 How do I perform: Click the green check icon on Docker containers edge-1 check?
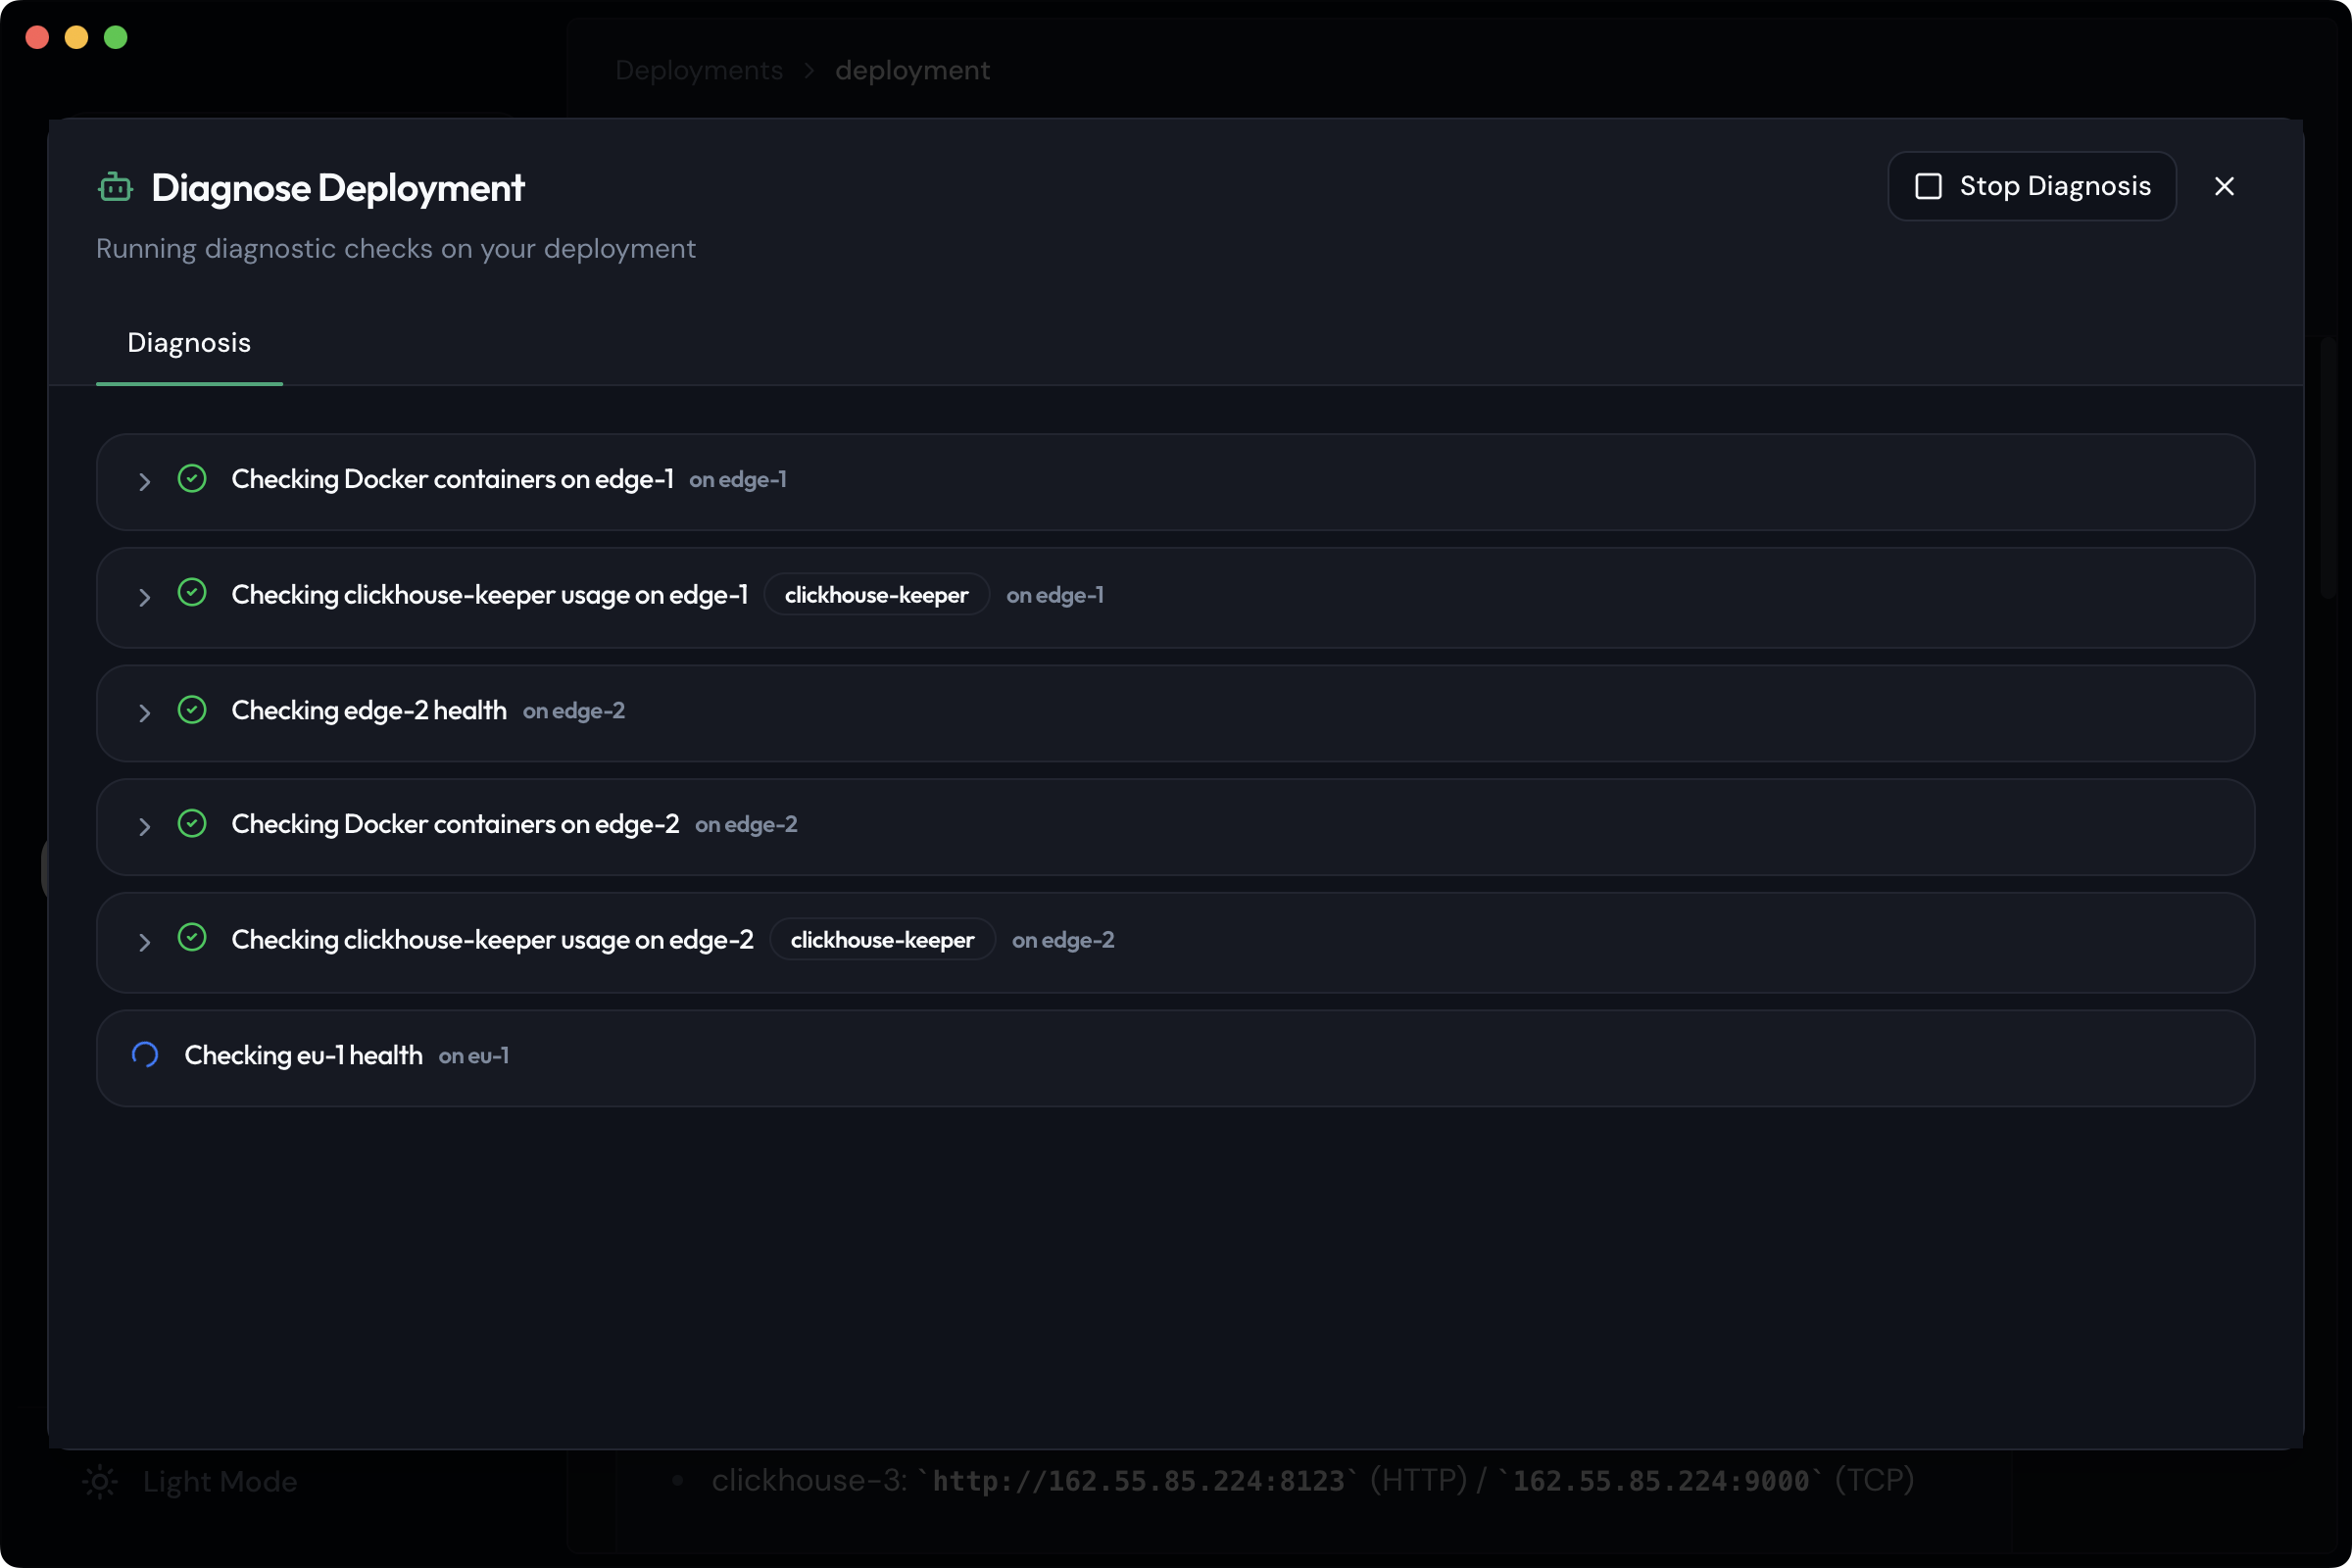pos(192,478)
